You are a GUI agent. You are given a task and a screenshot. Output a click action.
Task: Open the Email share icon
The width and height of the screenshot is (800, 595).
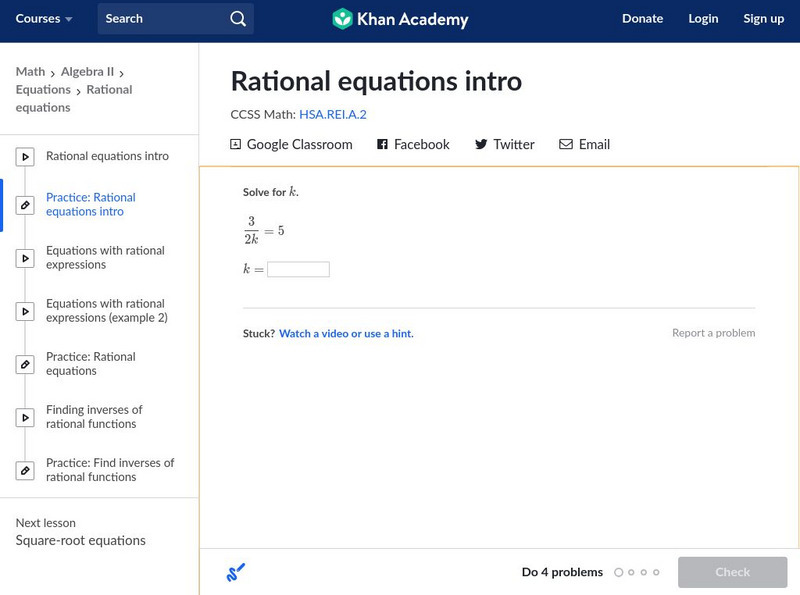pos(567,144)
